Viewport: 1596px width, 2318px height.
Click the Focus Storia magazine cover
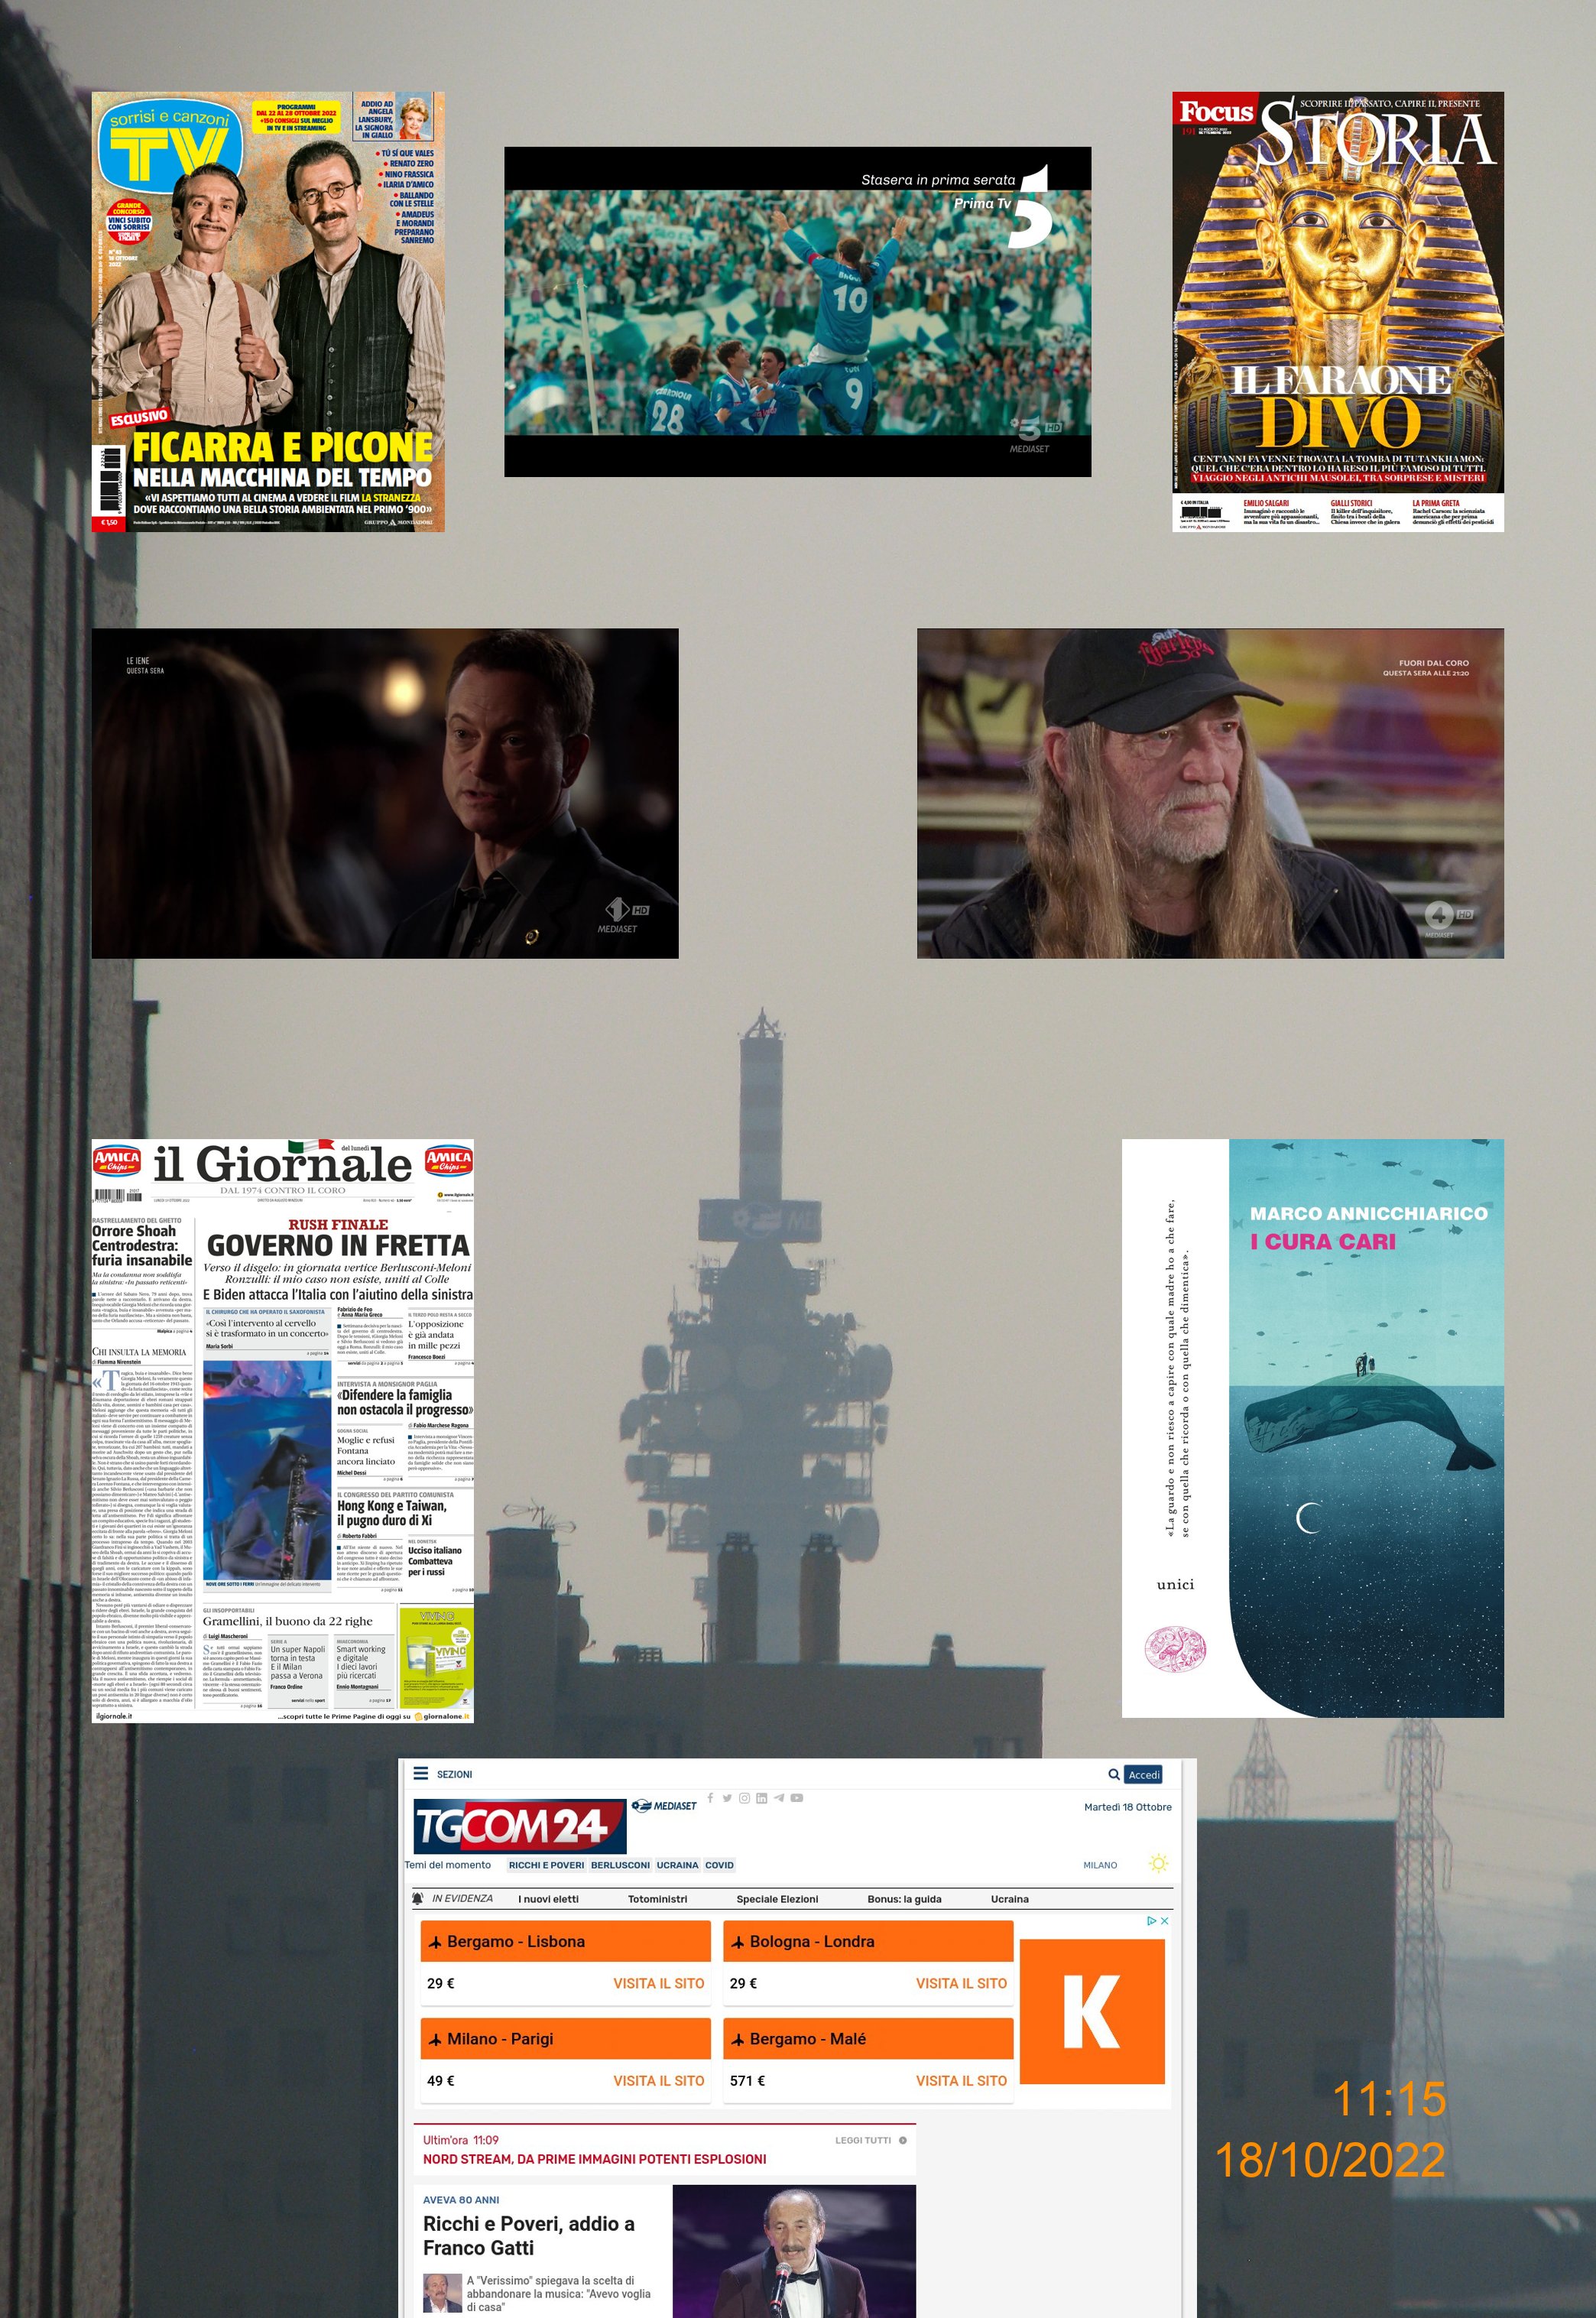[x=1337, y=311]
